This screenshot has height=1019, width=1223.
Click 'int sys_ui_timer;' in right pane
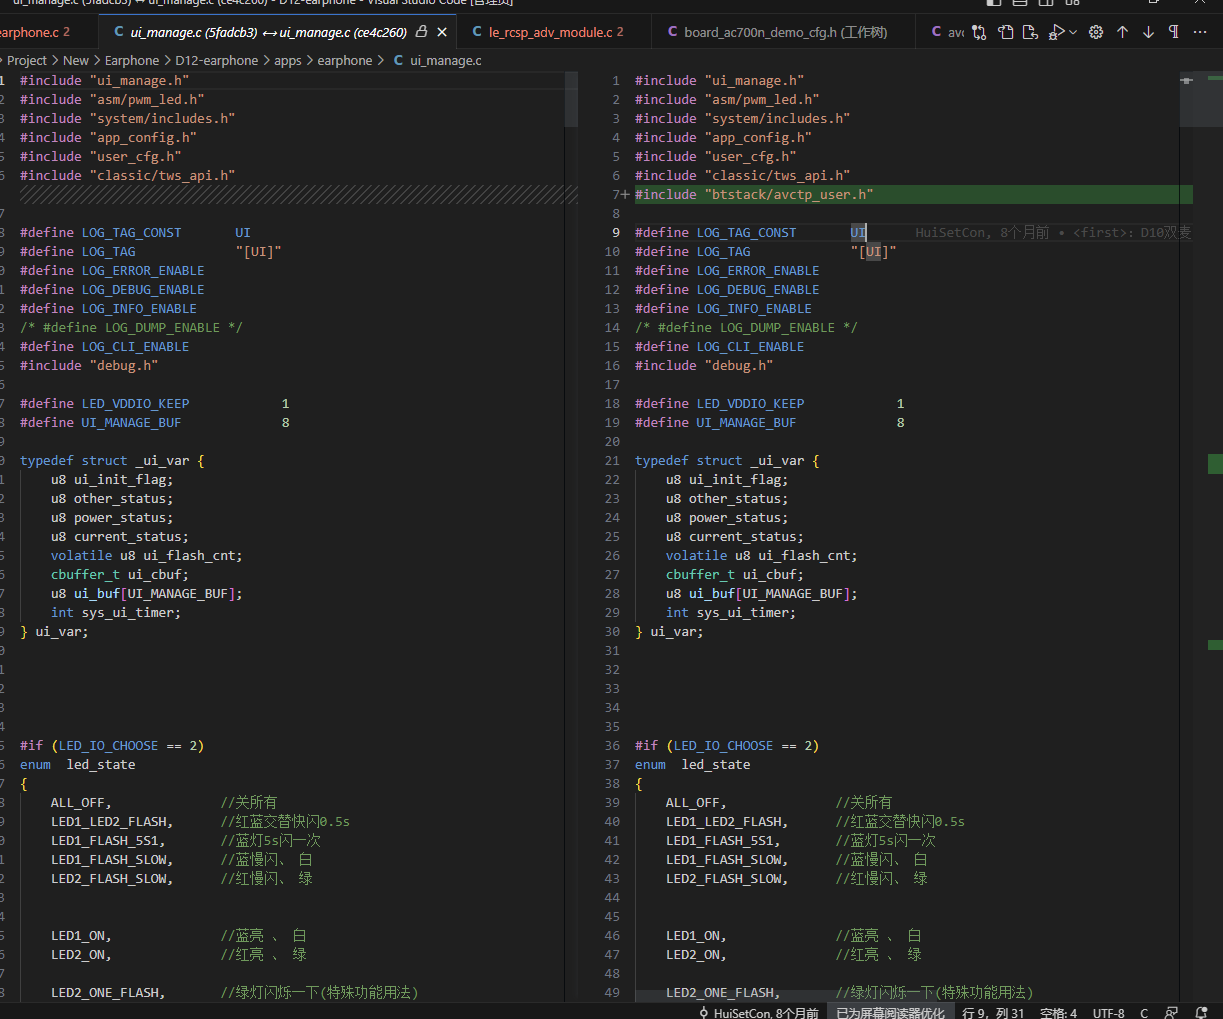click(731, 612)
